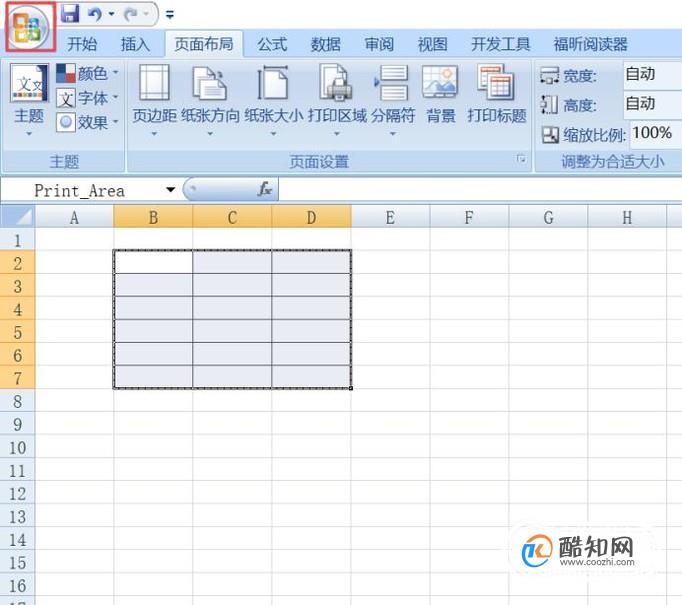The height and width of the screenshot is (605, 682).
Task: Select row 2 header
Action: point(17,263)
